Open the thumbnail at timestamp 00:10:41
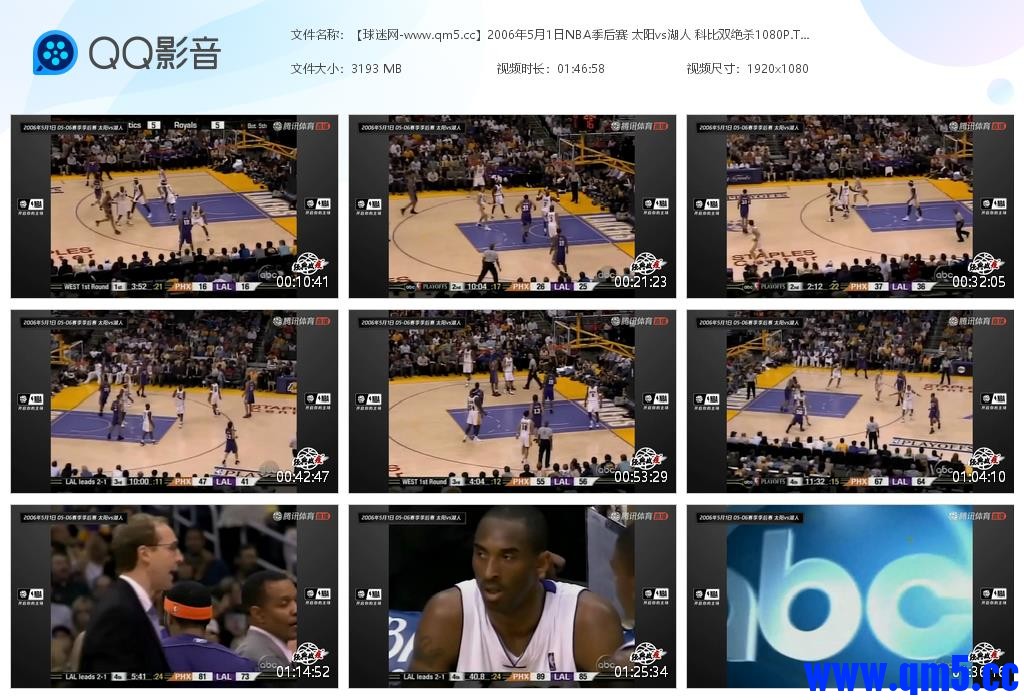The width and height of the screenshot is (1024, 700). coord(174,206)
